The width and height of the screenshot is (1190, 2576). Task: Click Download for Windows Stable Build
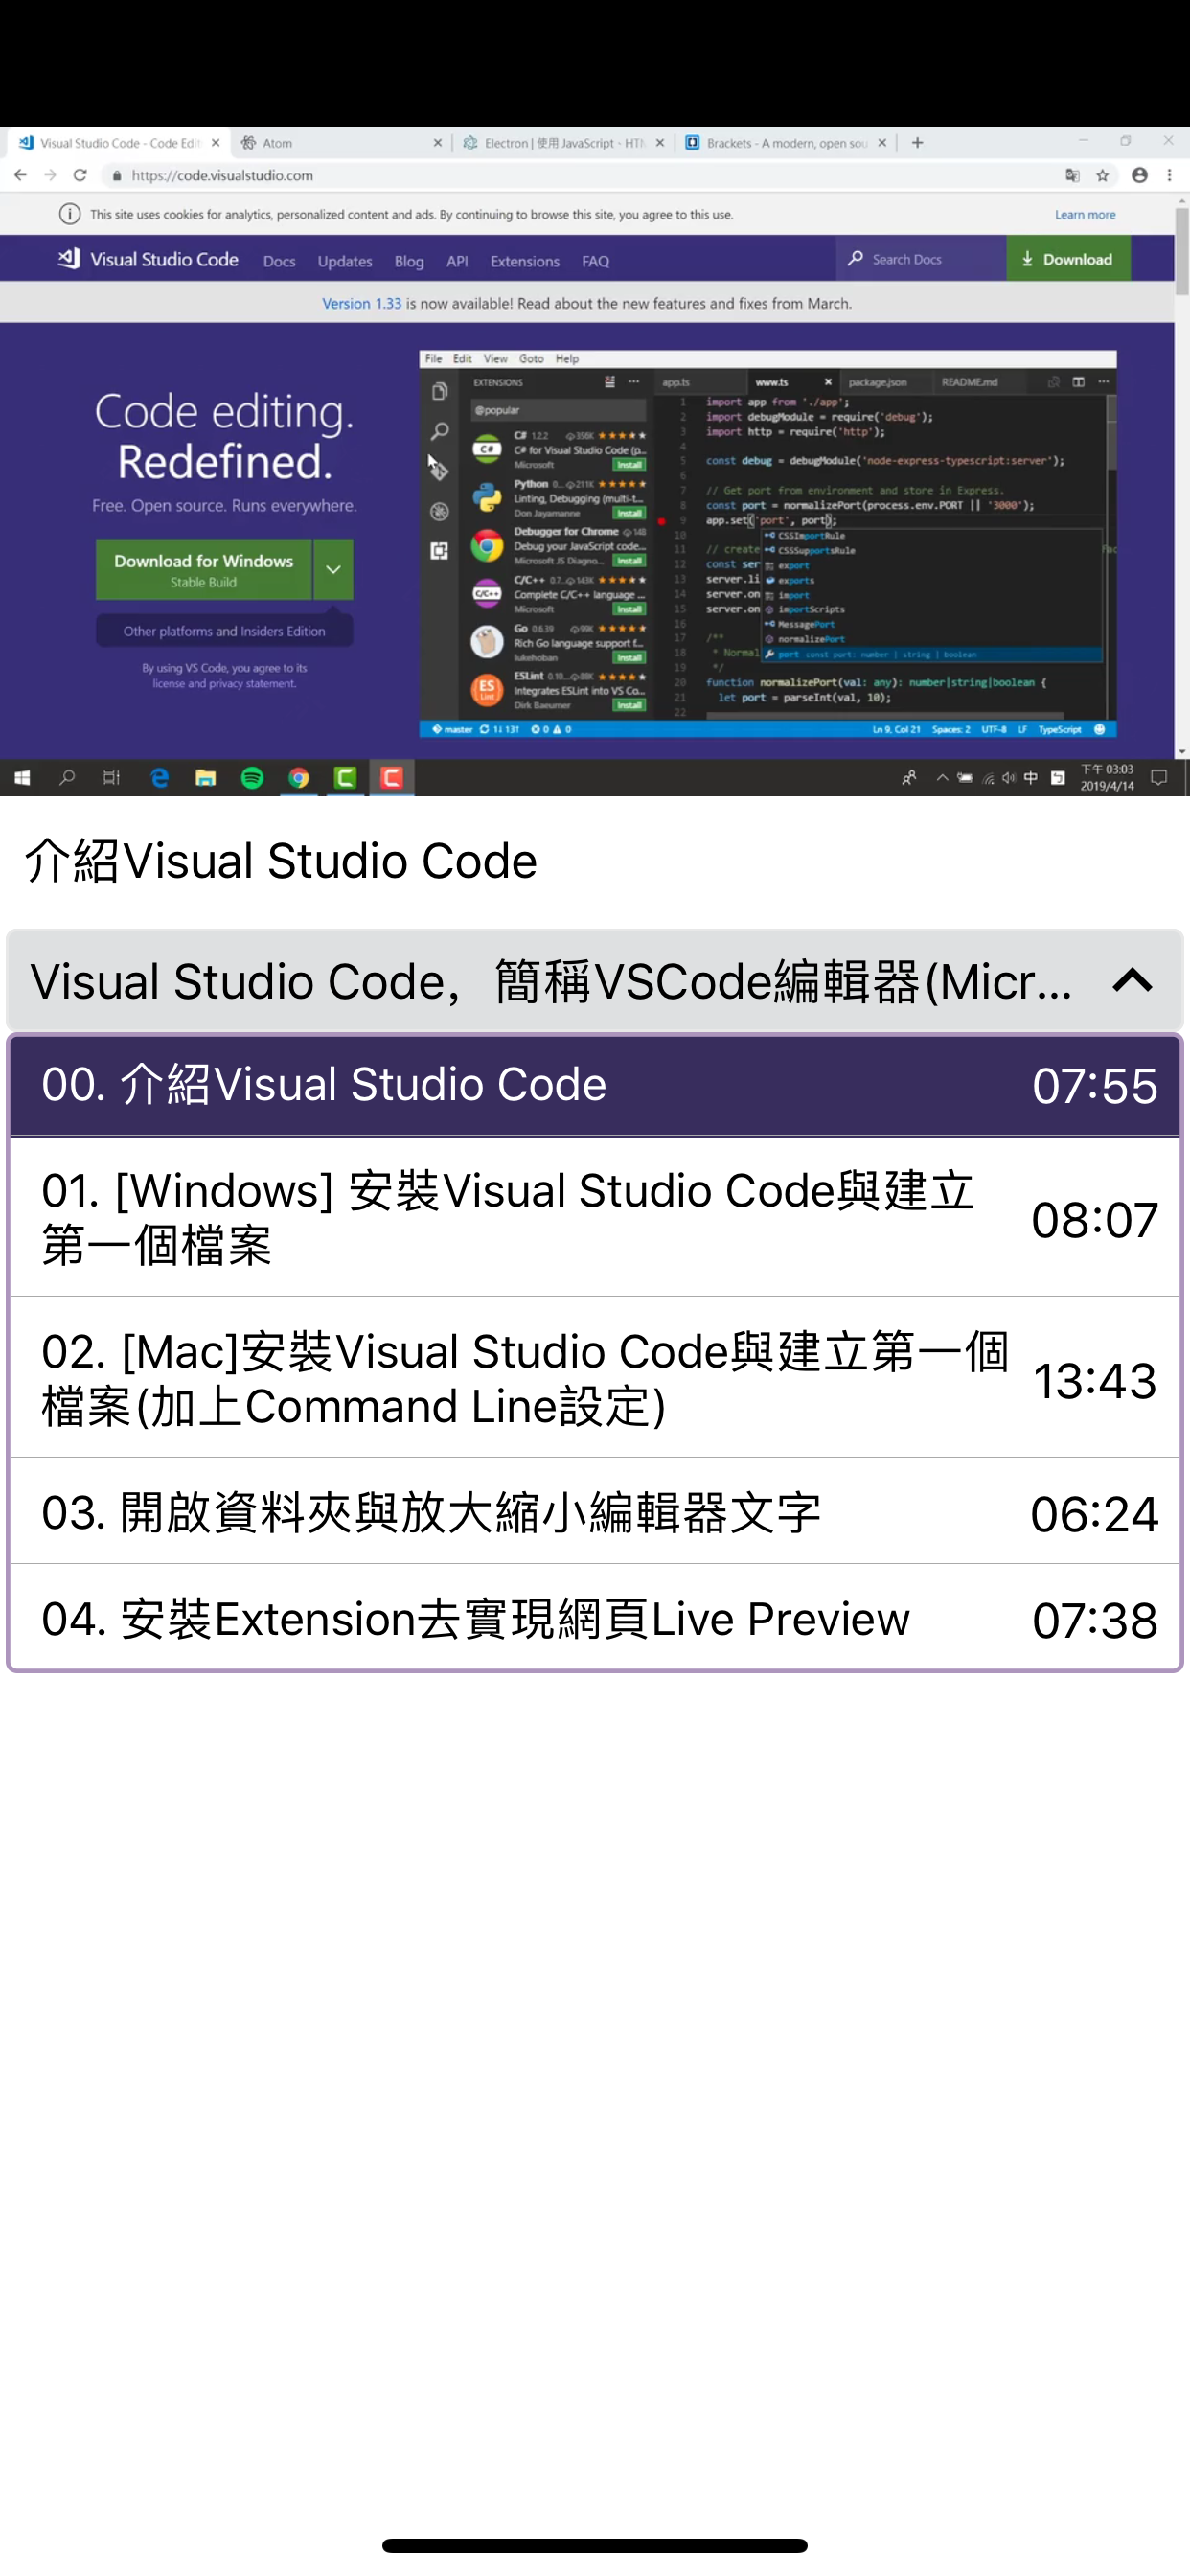point(204,570)
